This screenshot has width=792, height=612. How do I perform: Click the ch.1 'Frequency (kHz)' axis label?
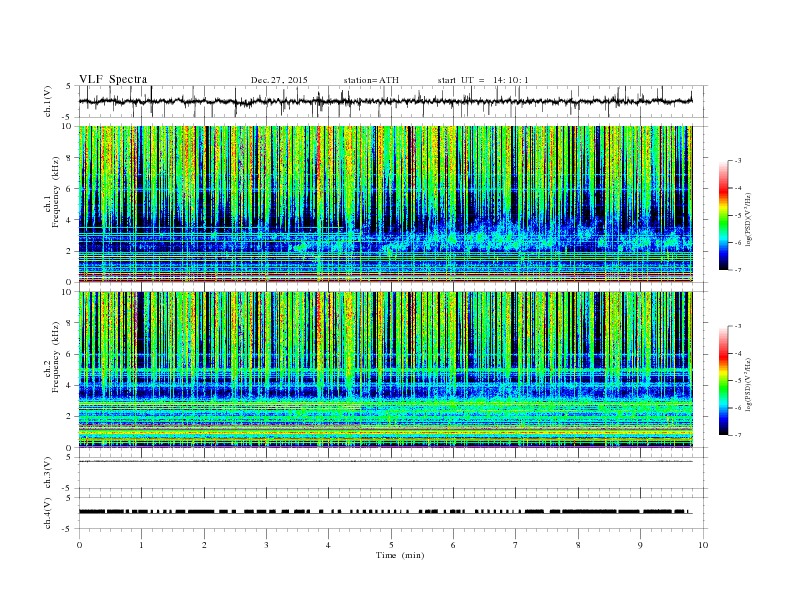56,192
